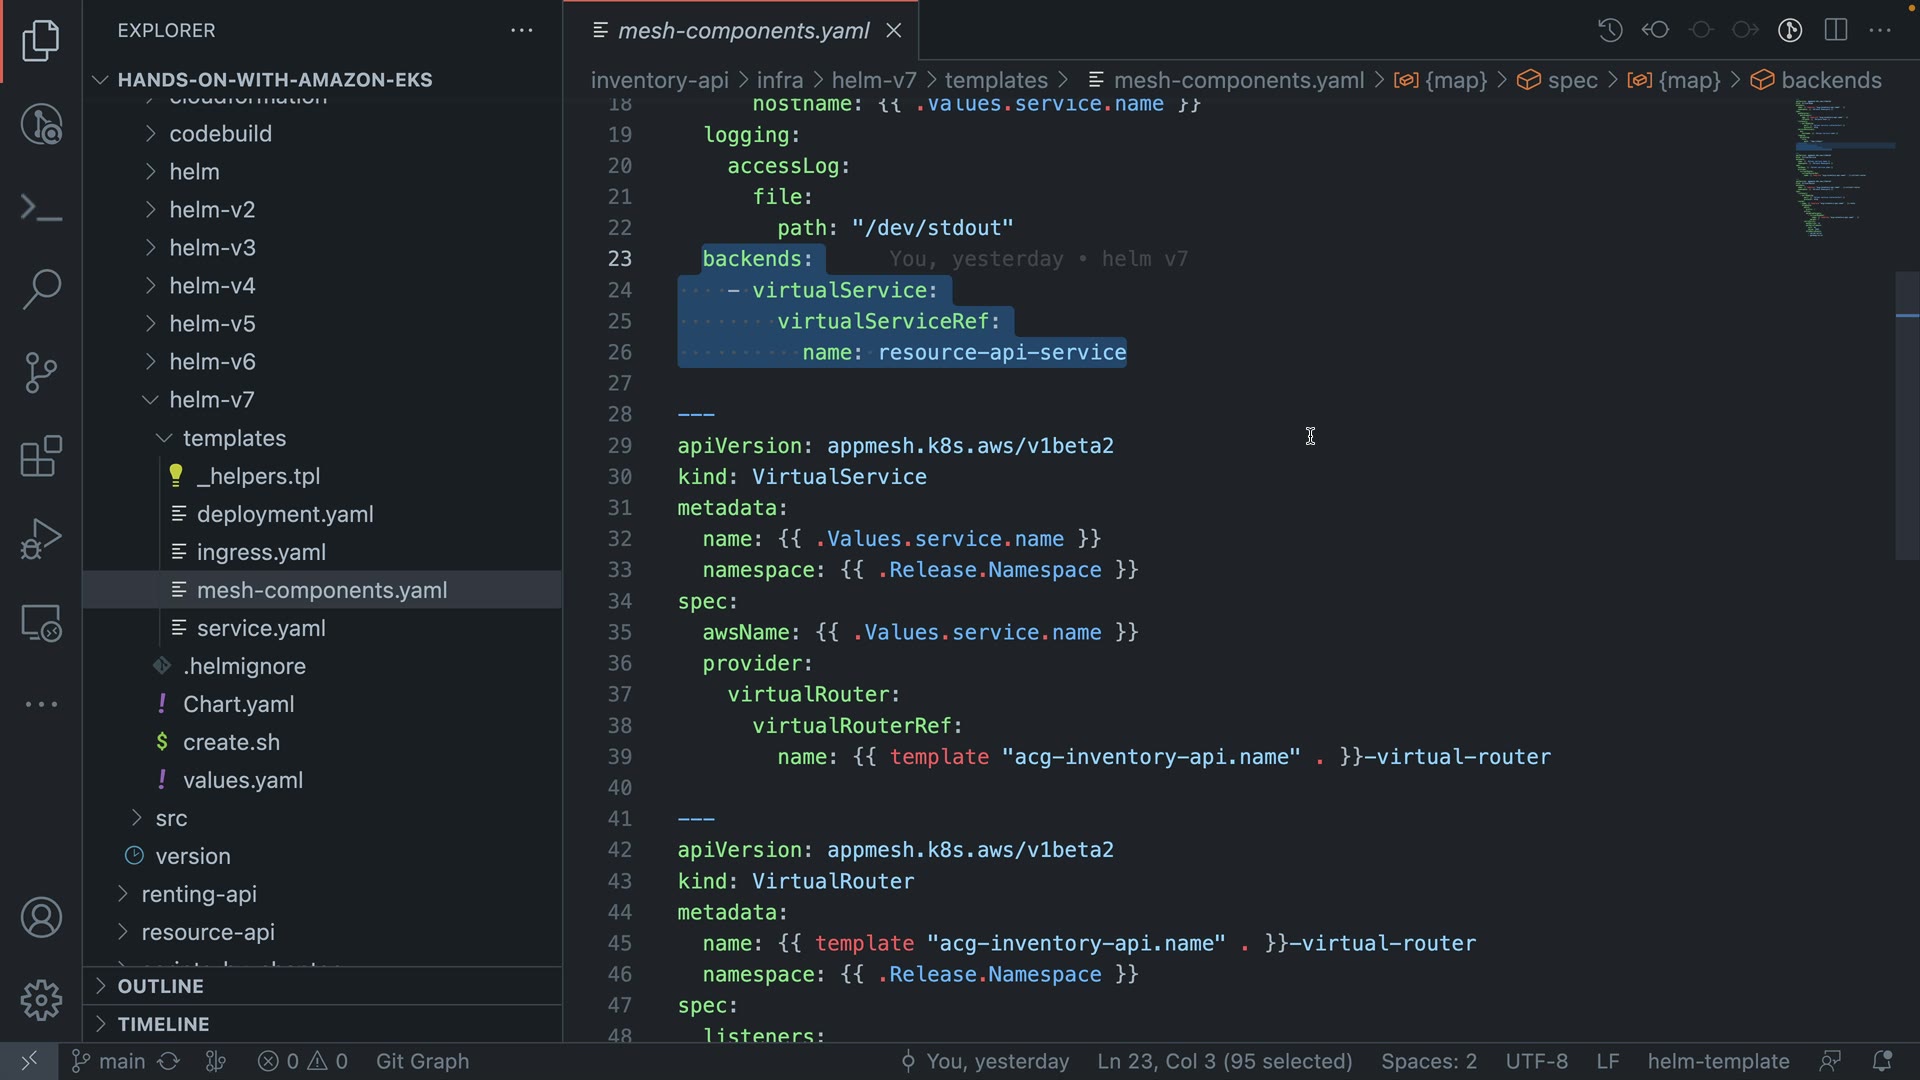Image resolution: width=1920 pixels, height=1080 pixels.
Task: Click the Git Graph status bar button
Action: pyautogui.click(x=422, y=1061)
